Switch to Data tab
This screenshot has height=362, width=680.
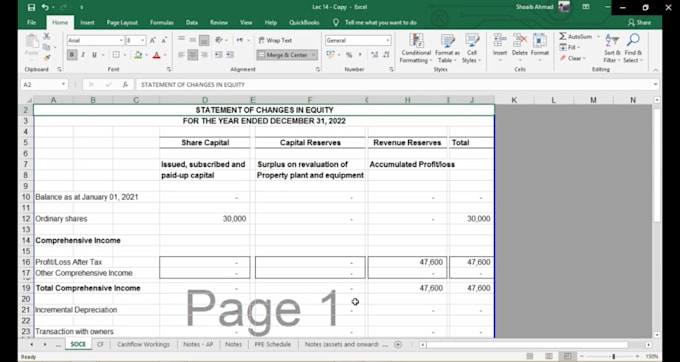click(x=192, y=23)
